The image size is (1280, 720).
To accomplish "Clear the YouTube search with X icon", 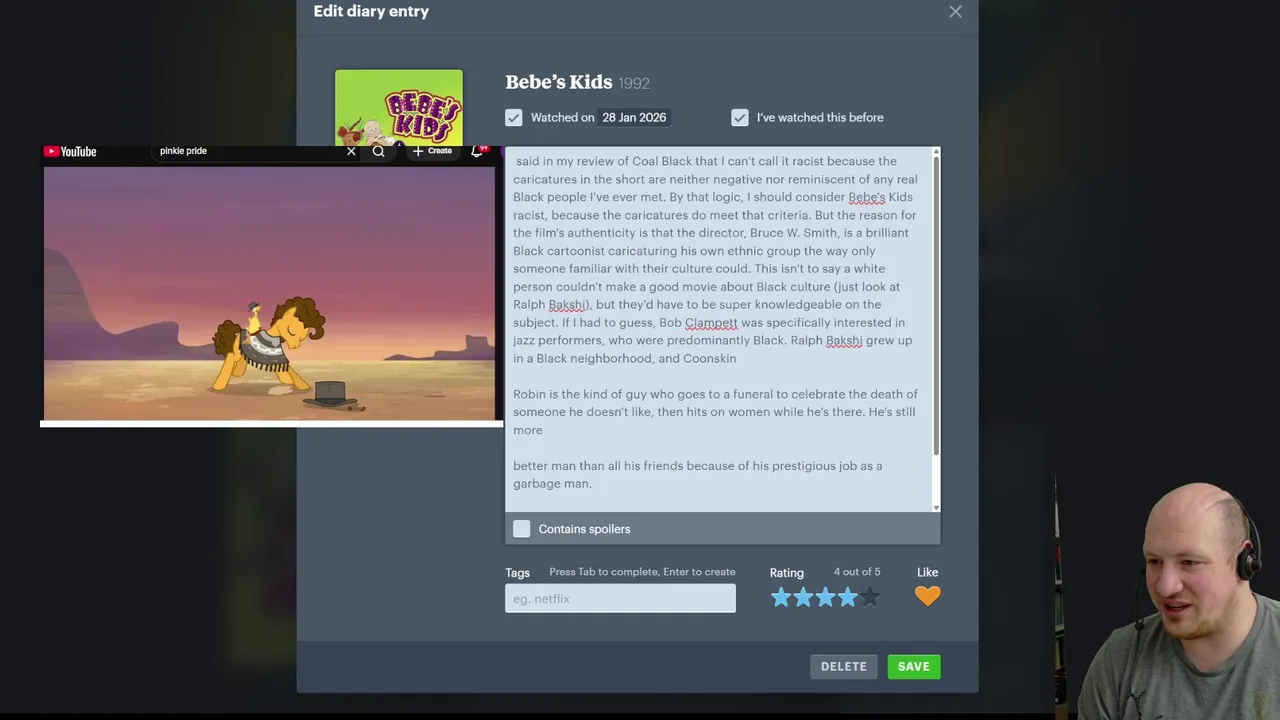I will [351, 151].
